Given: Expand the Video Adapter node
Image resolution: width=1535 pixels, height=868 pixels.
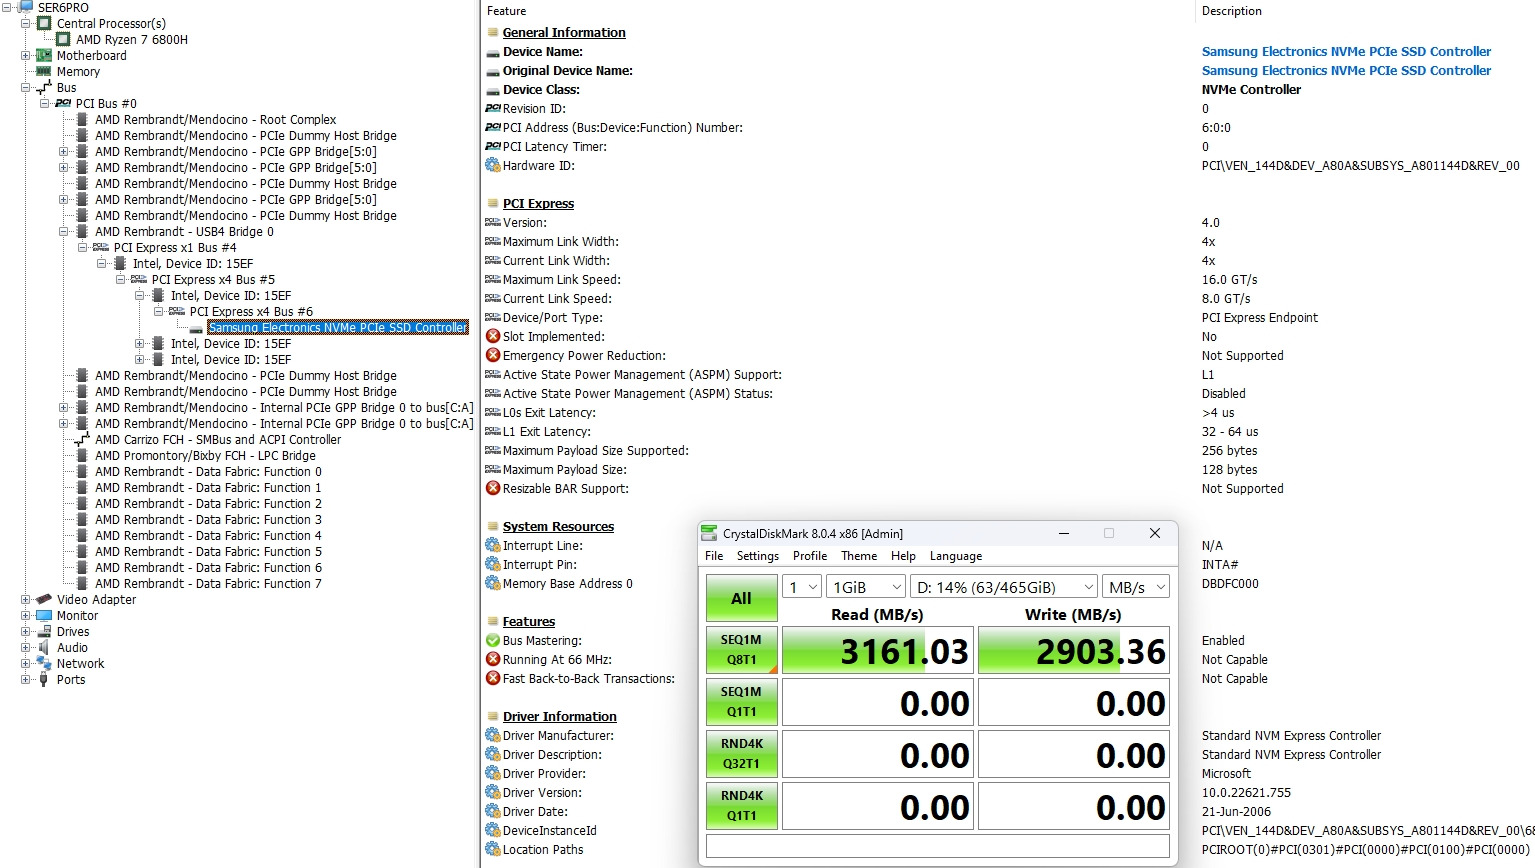Looking at the screenshot, I should coord(26,599).
